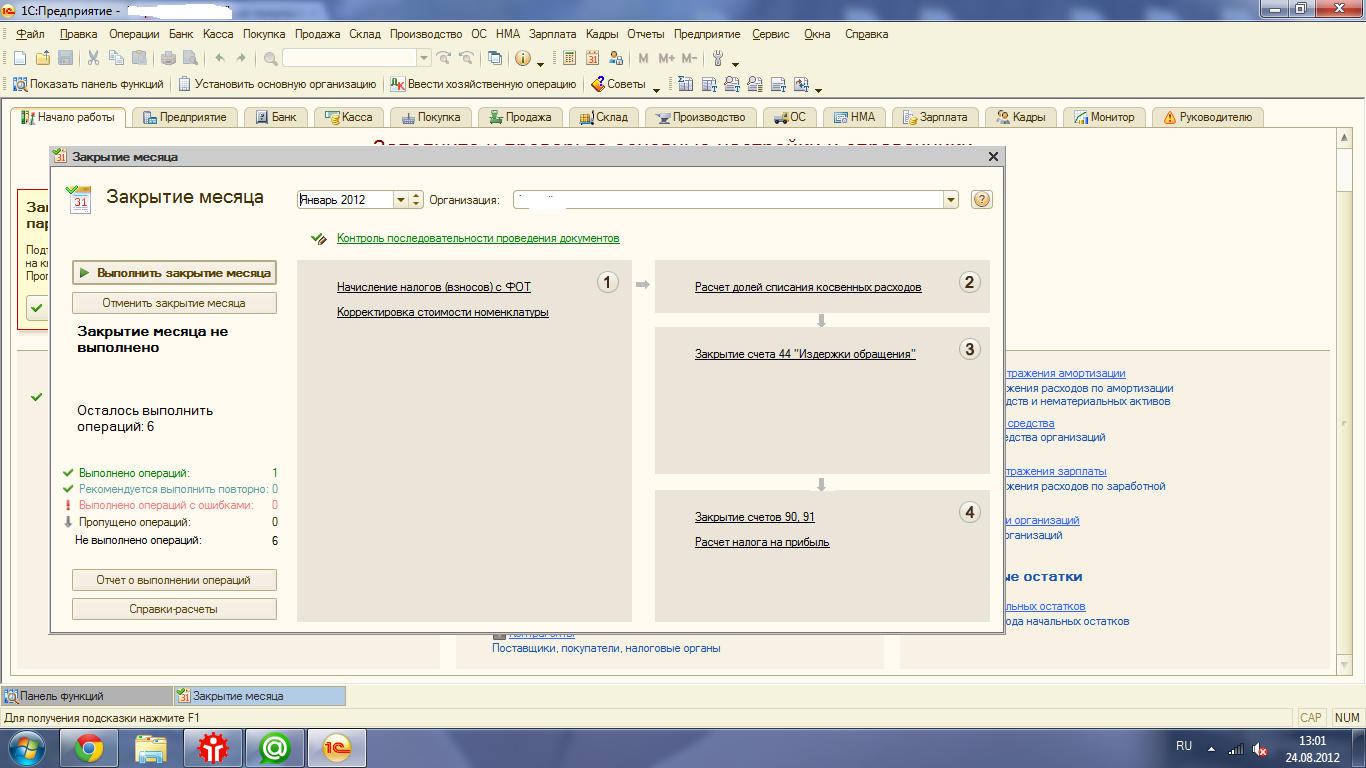1366x768 pixels.
Task: Click the new document icon in the toolbar
Action: click(19, 58)
